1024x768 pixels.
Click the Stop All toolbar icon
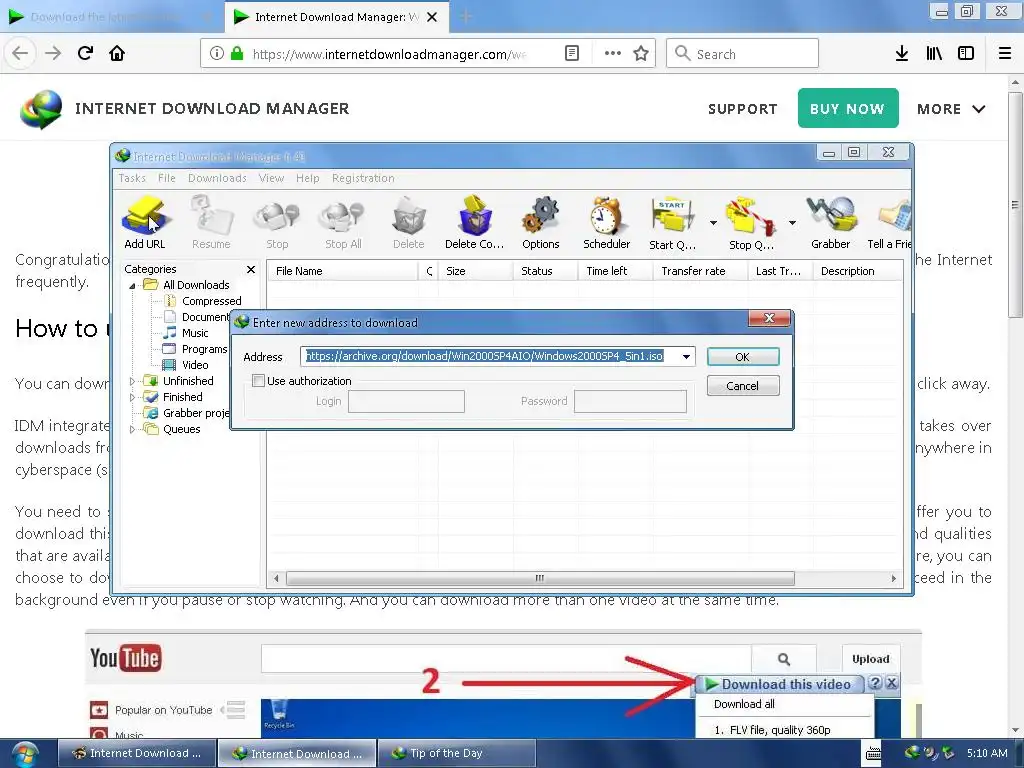click(x=343, y=222)
